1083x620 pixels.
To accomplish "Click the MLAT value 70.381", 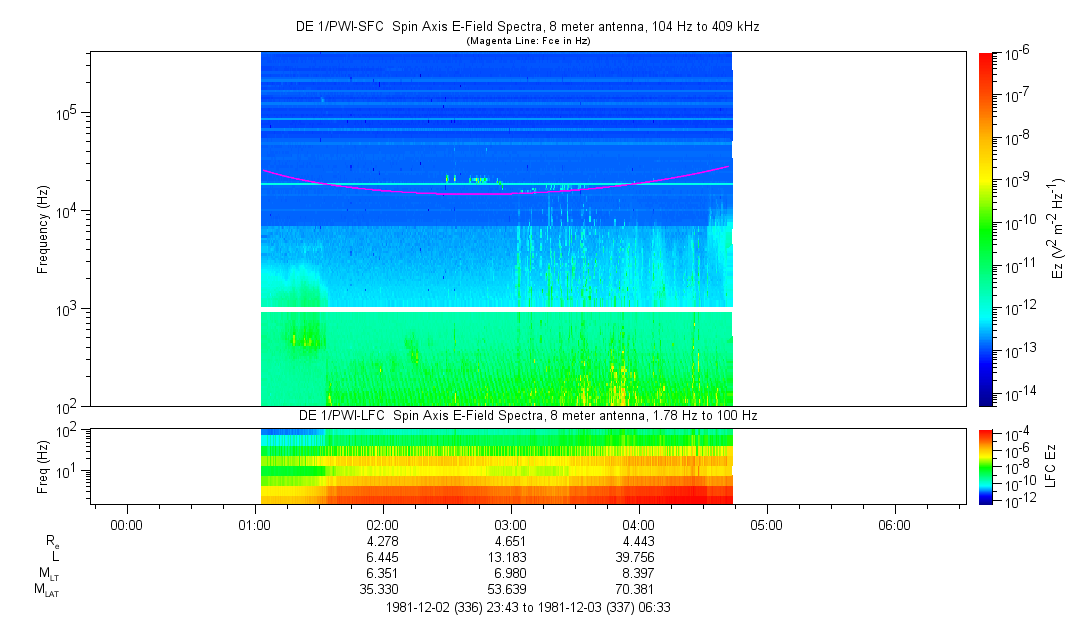I will pyautogui.click(x=639, y=589).
